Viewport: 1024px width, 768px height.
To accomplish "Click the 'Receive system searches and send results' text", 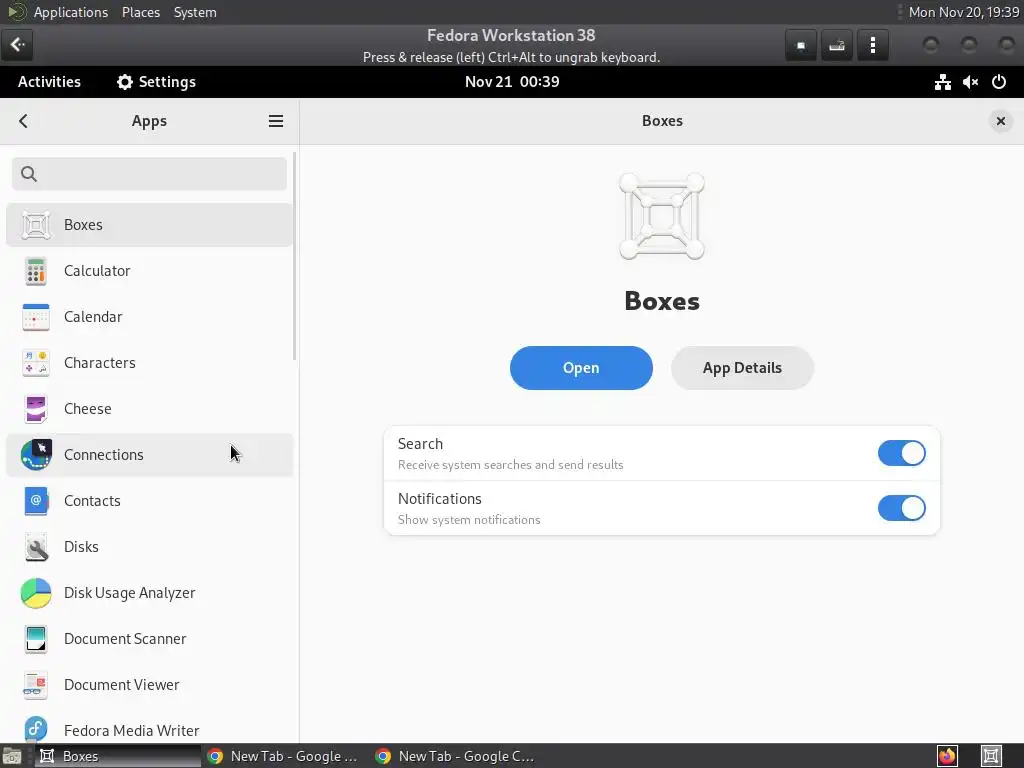I will (x=510, y=465).
